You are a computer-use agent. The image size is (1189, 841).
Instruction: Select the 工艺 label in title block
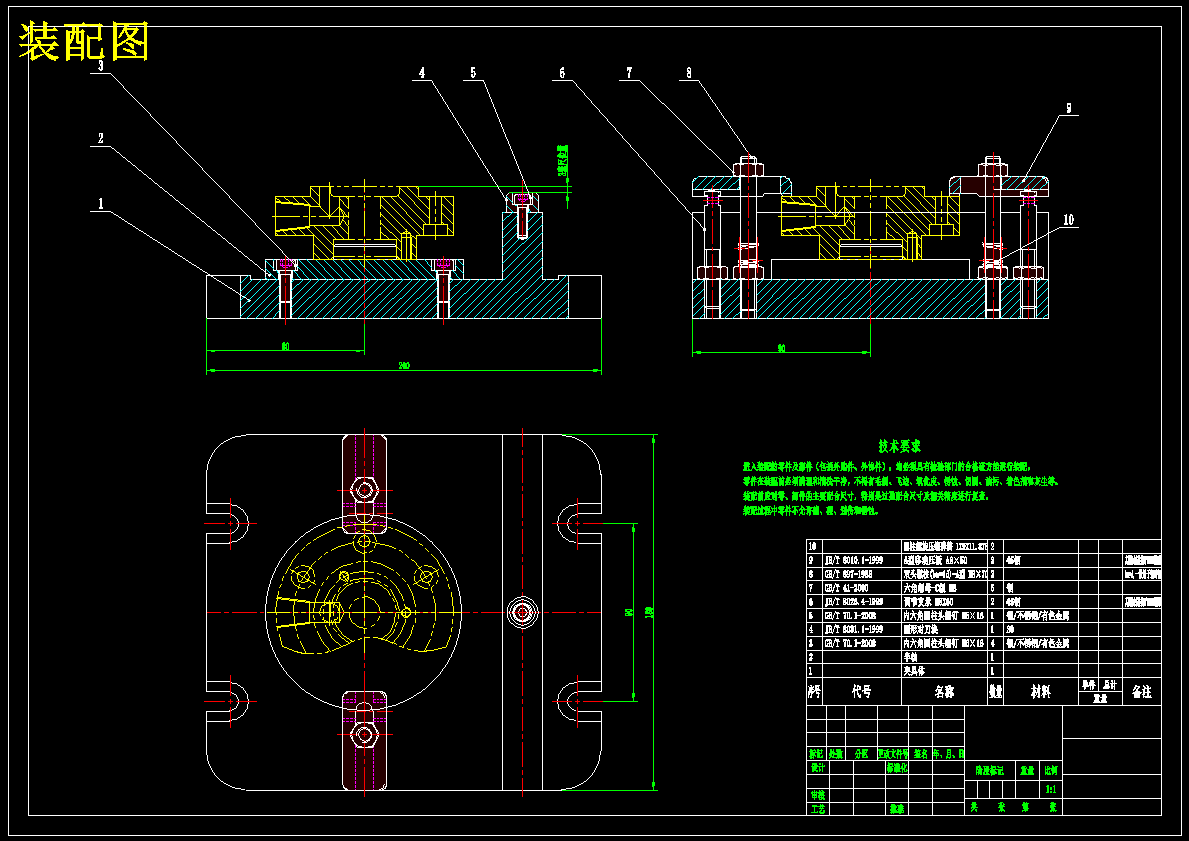click(x=817, y=809)
